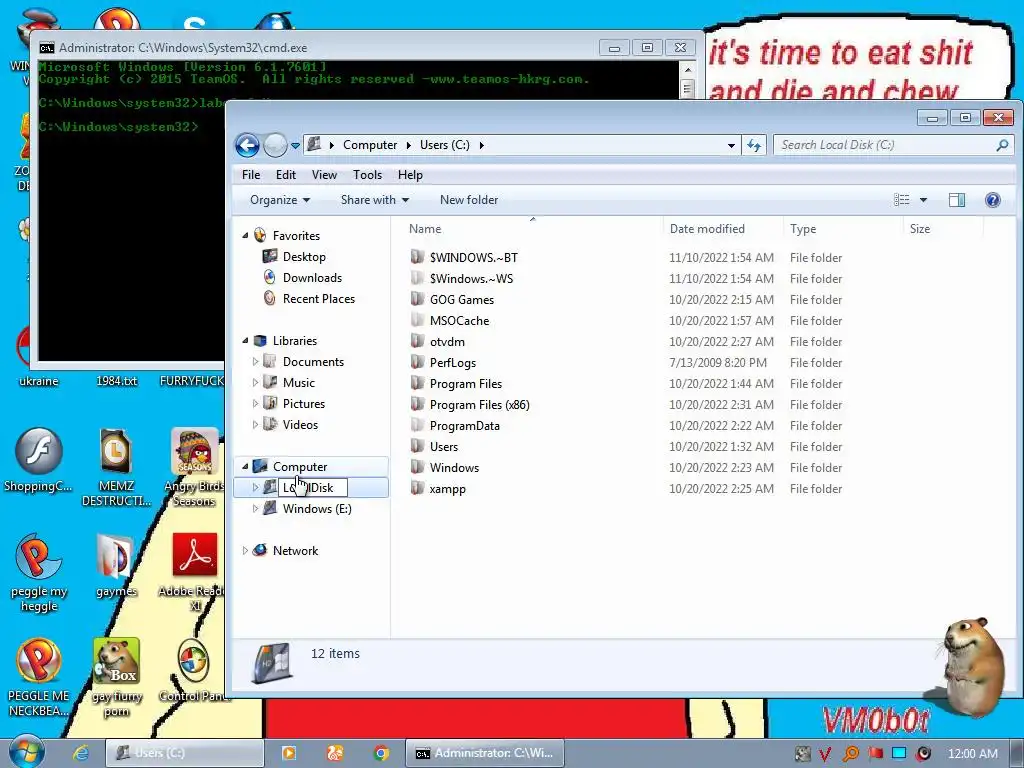The height and width of the screenshot is (768, 1024).
Task: Switch to the Administrator cmd taskbar button
Action: 484,753
